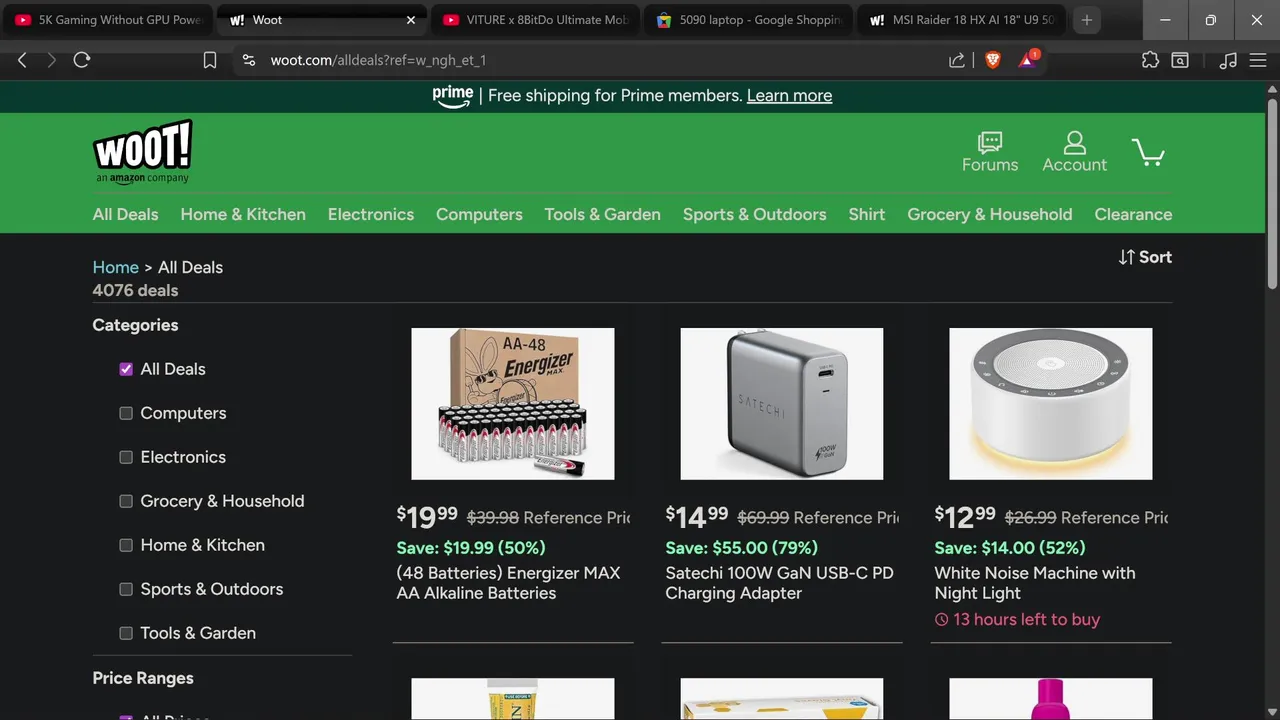Click the 13 hours left to buy text
Screen dimensions: 1280x720
(1026, 620)
